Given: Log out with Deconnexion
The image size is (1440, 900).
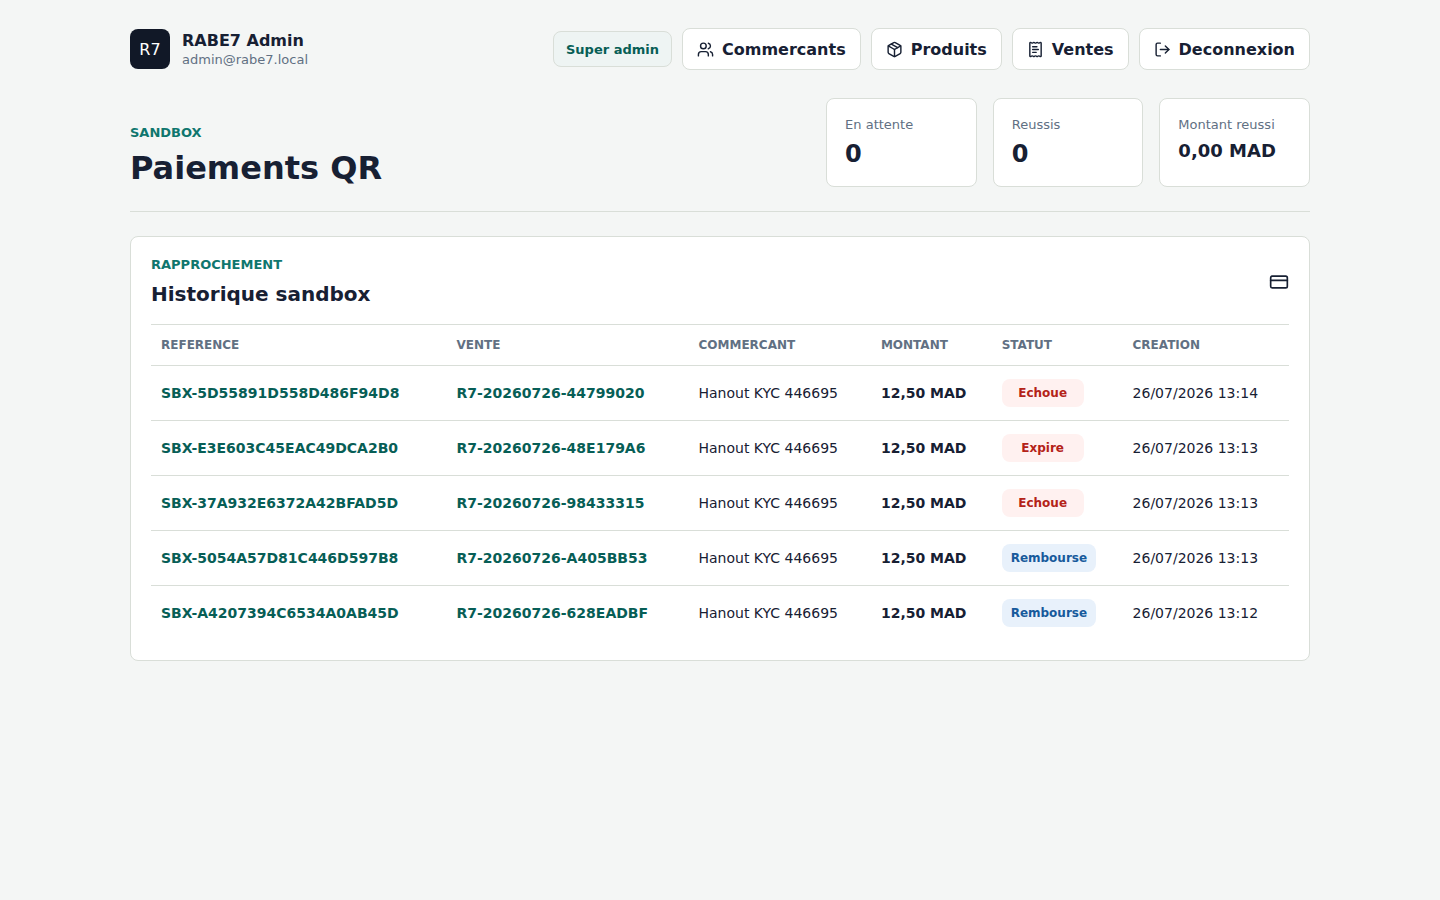Looking at the screenshot, I should pyautogui.click(x=1224, y=49).
